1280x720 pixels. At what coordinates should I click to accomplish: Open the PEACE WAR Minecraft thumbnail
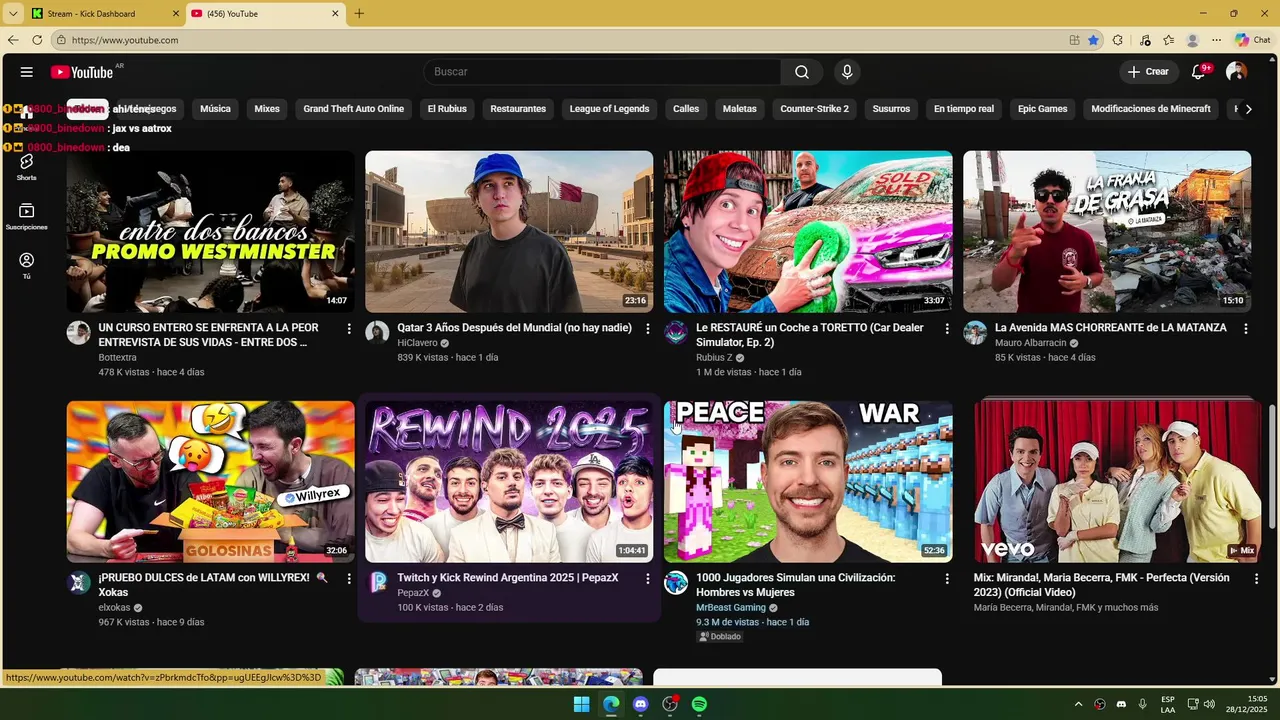[808, 481]
